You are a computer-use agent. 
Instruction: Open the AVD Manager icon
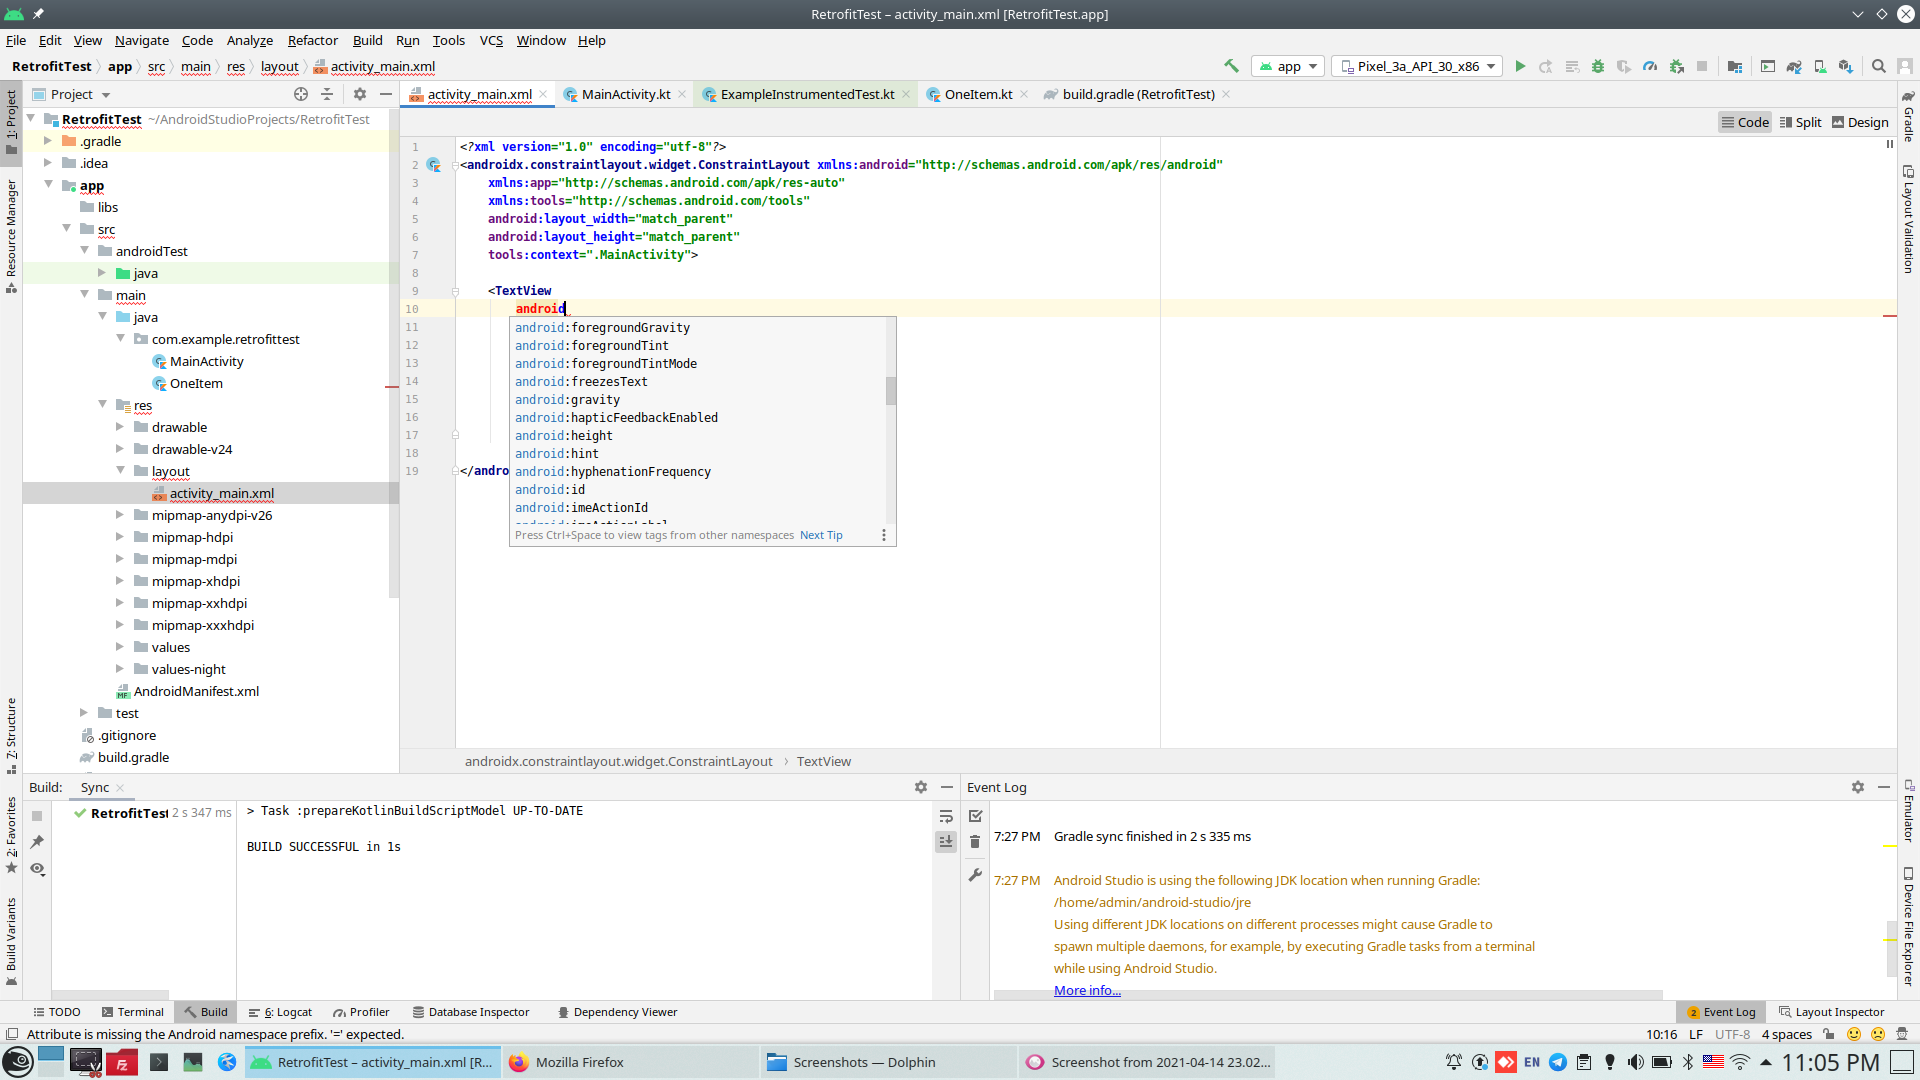click(1820, 66)
